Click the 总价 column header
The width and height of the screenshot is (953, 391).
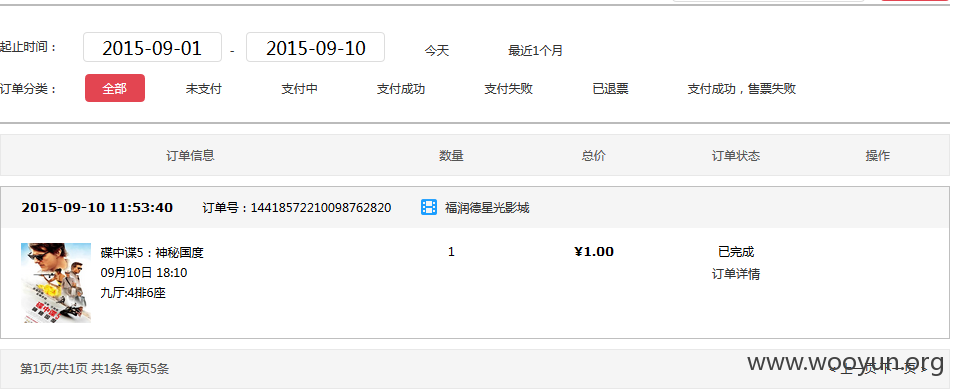coord(593,156)
